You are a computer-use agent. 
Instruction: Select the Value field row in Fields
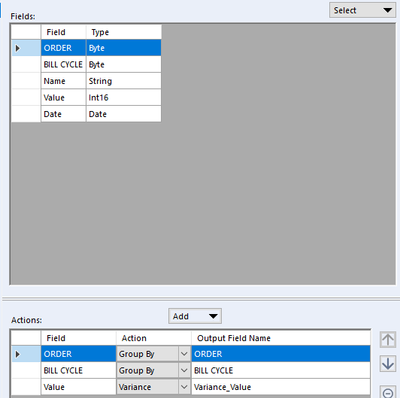pos(86,97)
